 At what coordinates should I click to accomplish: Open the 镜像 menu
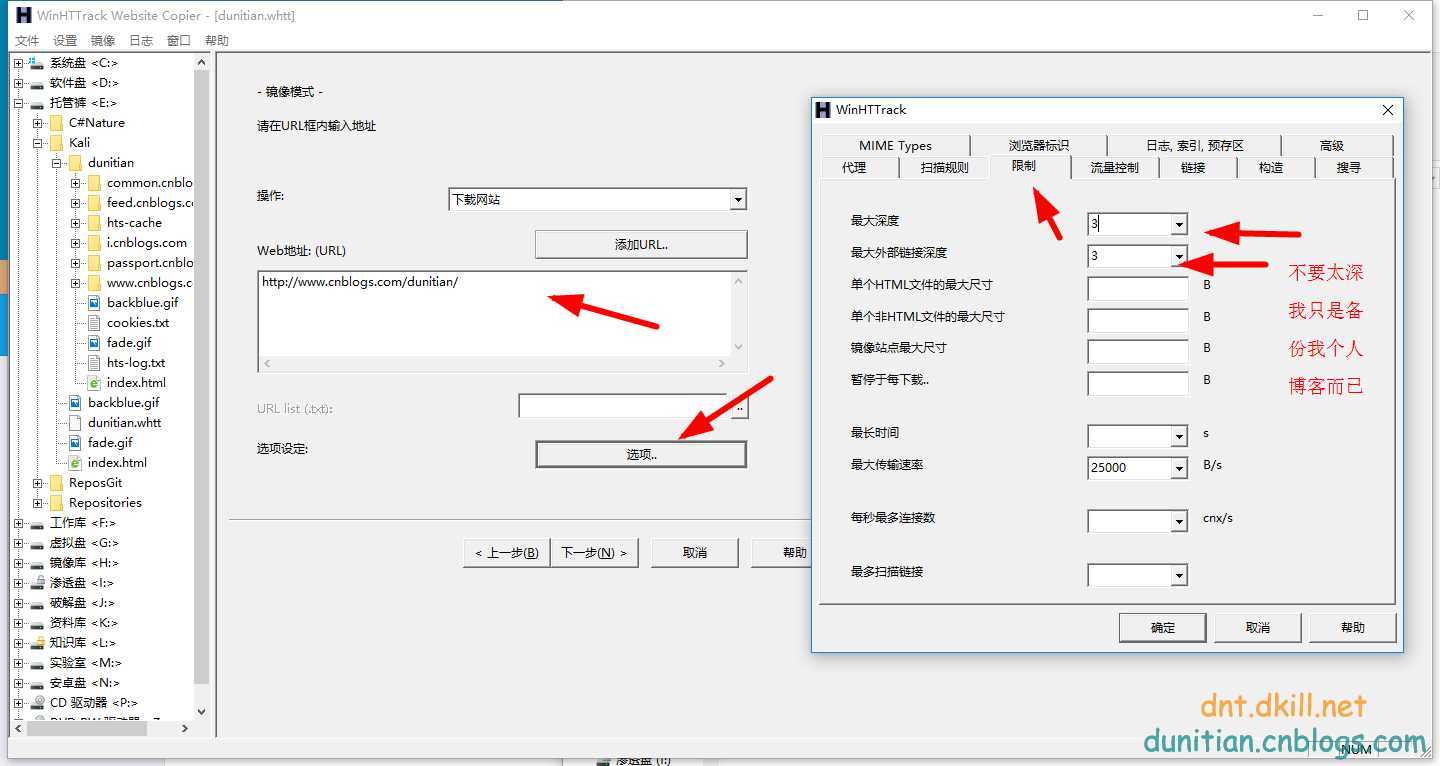[x=103, y=41]
